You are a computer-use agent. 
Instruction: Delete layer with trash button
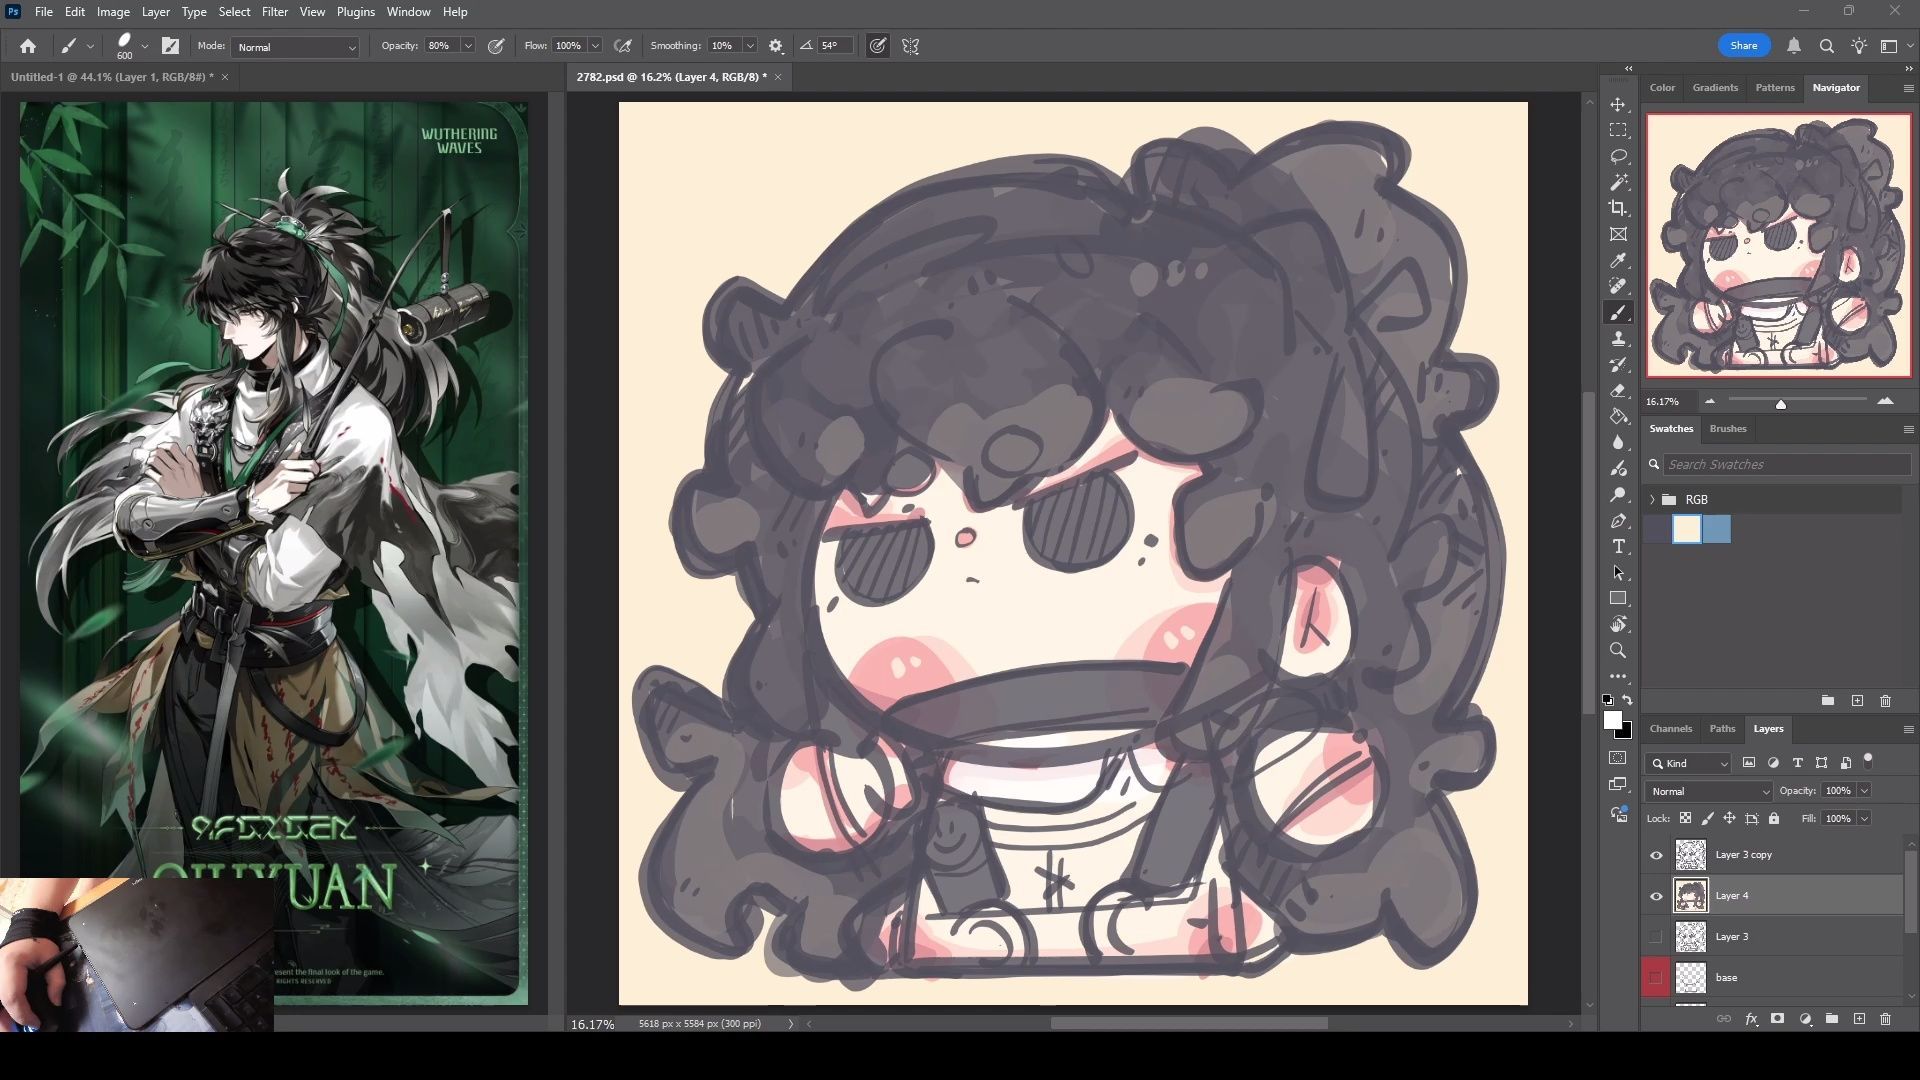pos(1885,1019)
